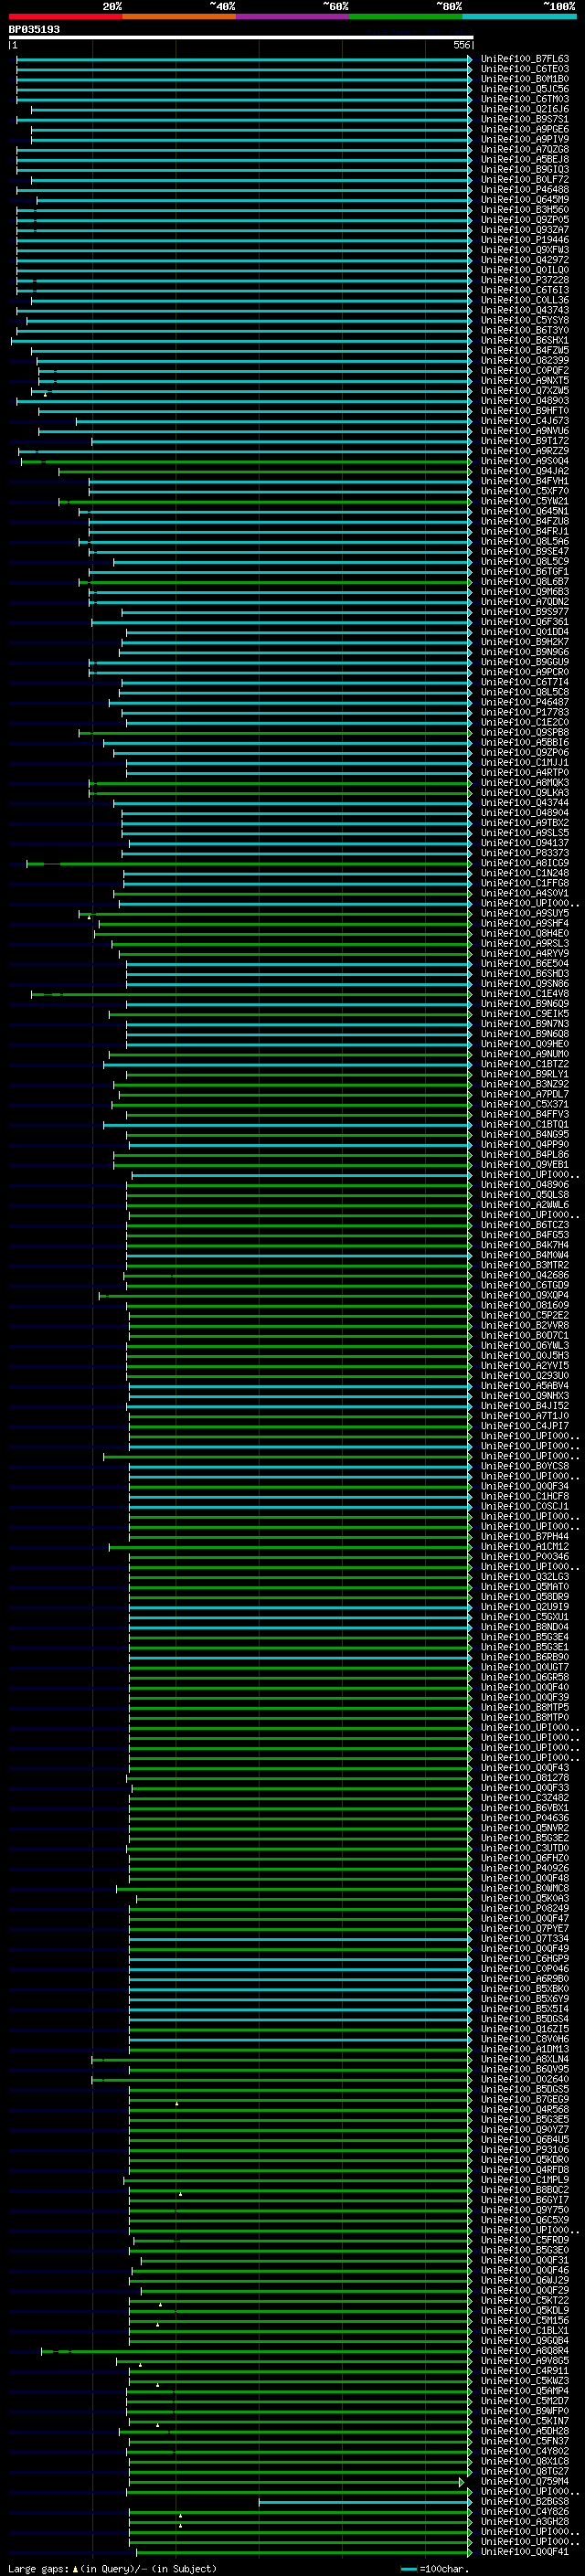Click the label UniRef100_Q9XQP4
The image size is (585, 2576).
(525, 1295)
